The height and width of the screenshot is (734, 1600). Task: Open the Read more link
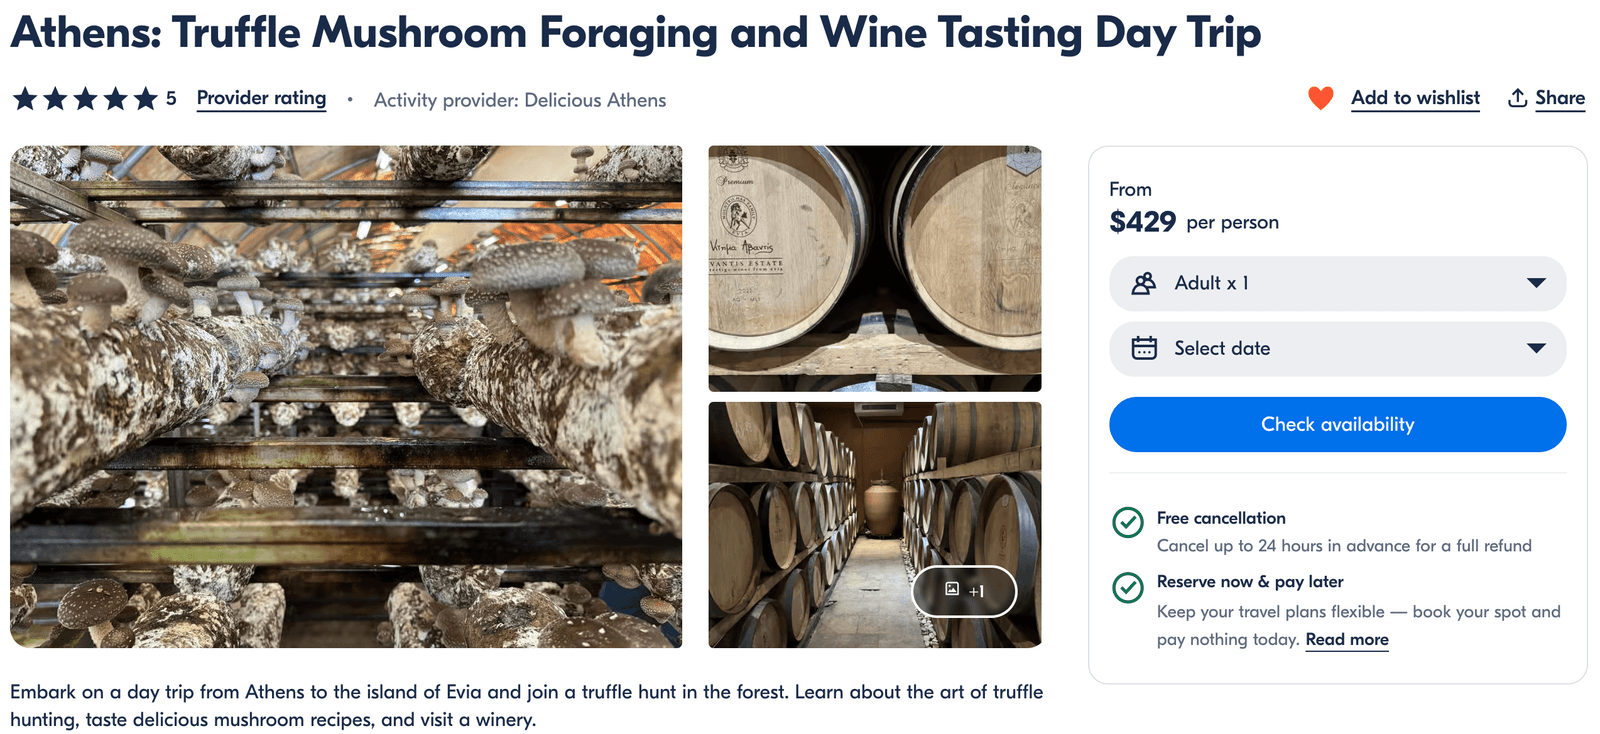coord(1346,640)
